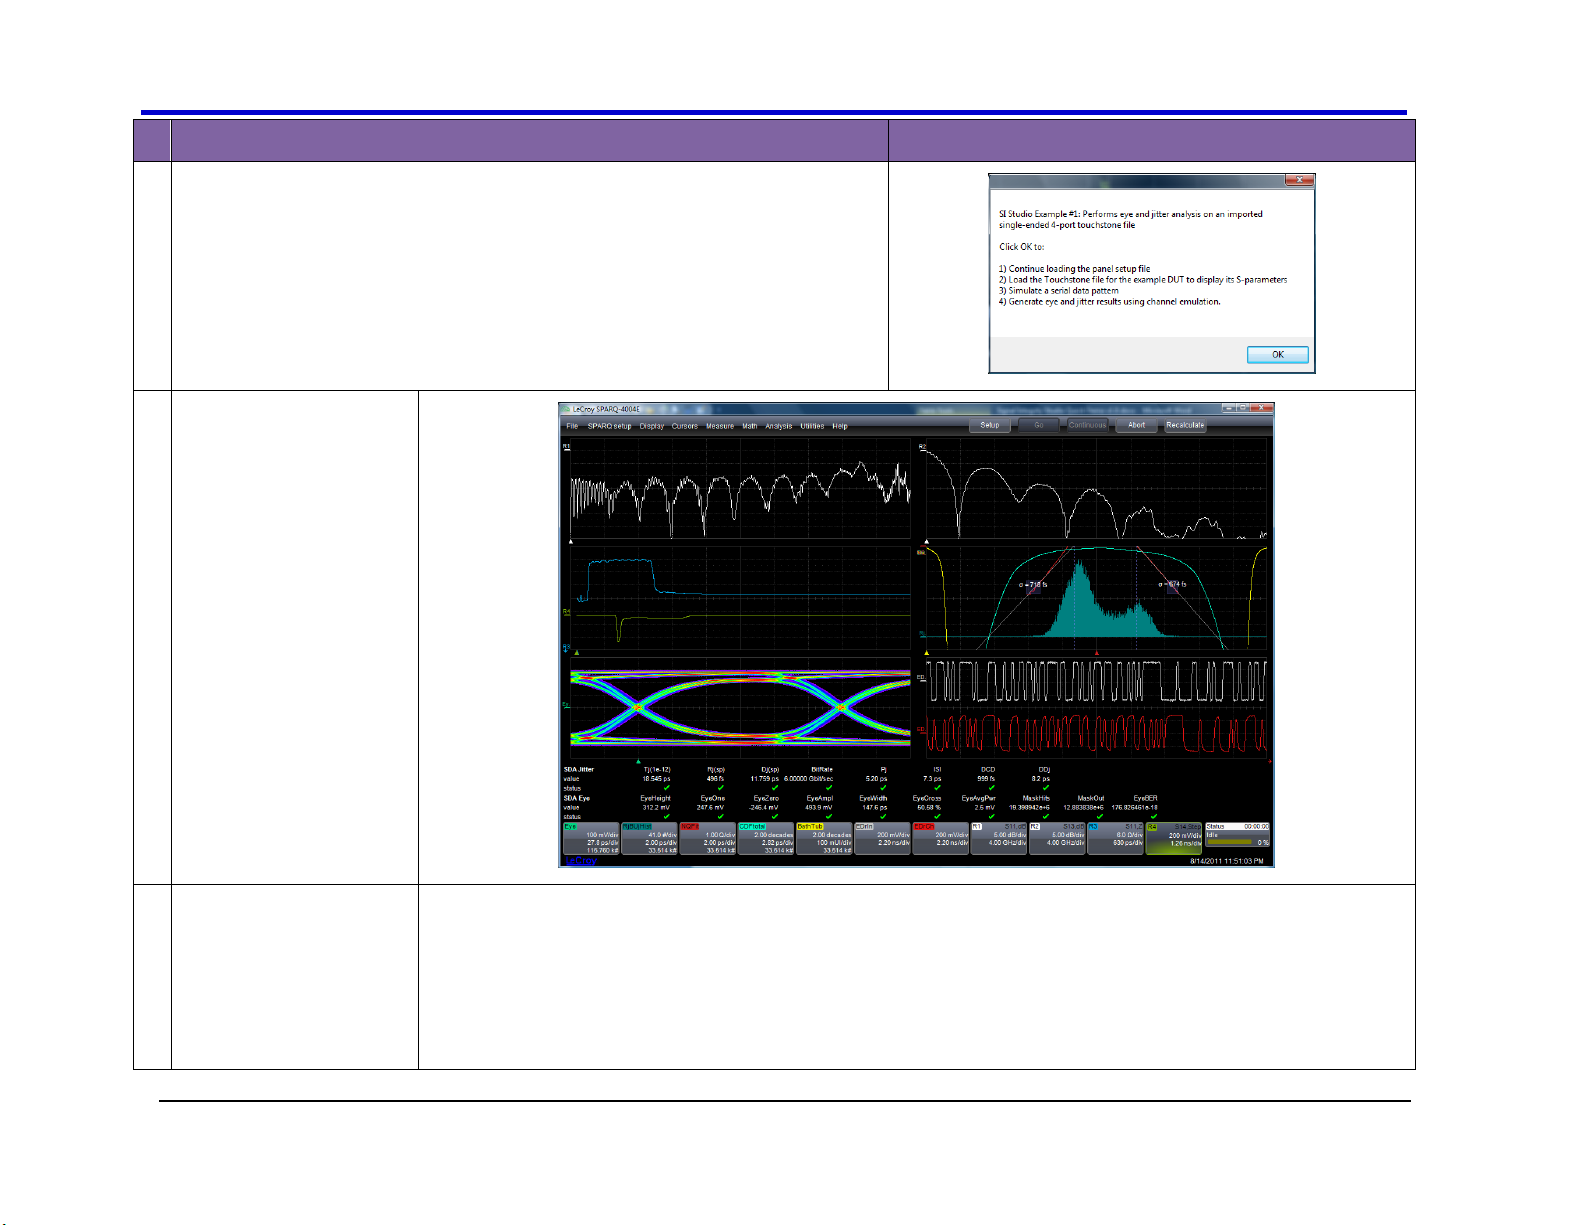Click the LeCroy logo link
This screenshot has height=1225, width=1585.
[x=581, y=860]
